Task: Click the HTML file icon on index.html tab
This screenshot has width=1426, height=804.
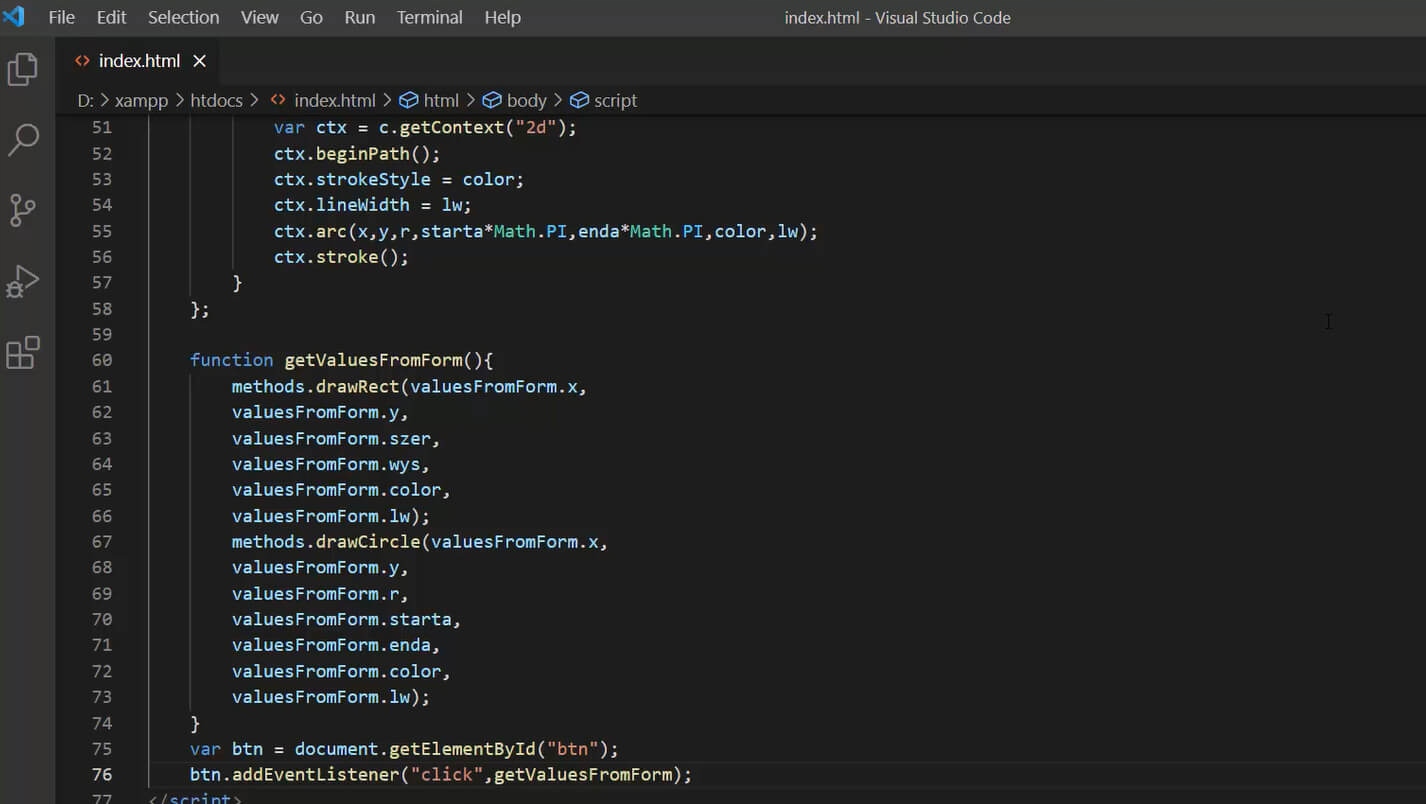Action: 82,61
